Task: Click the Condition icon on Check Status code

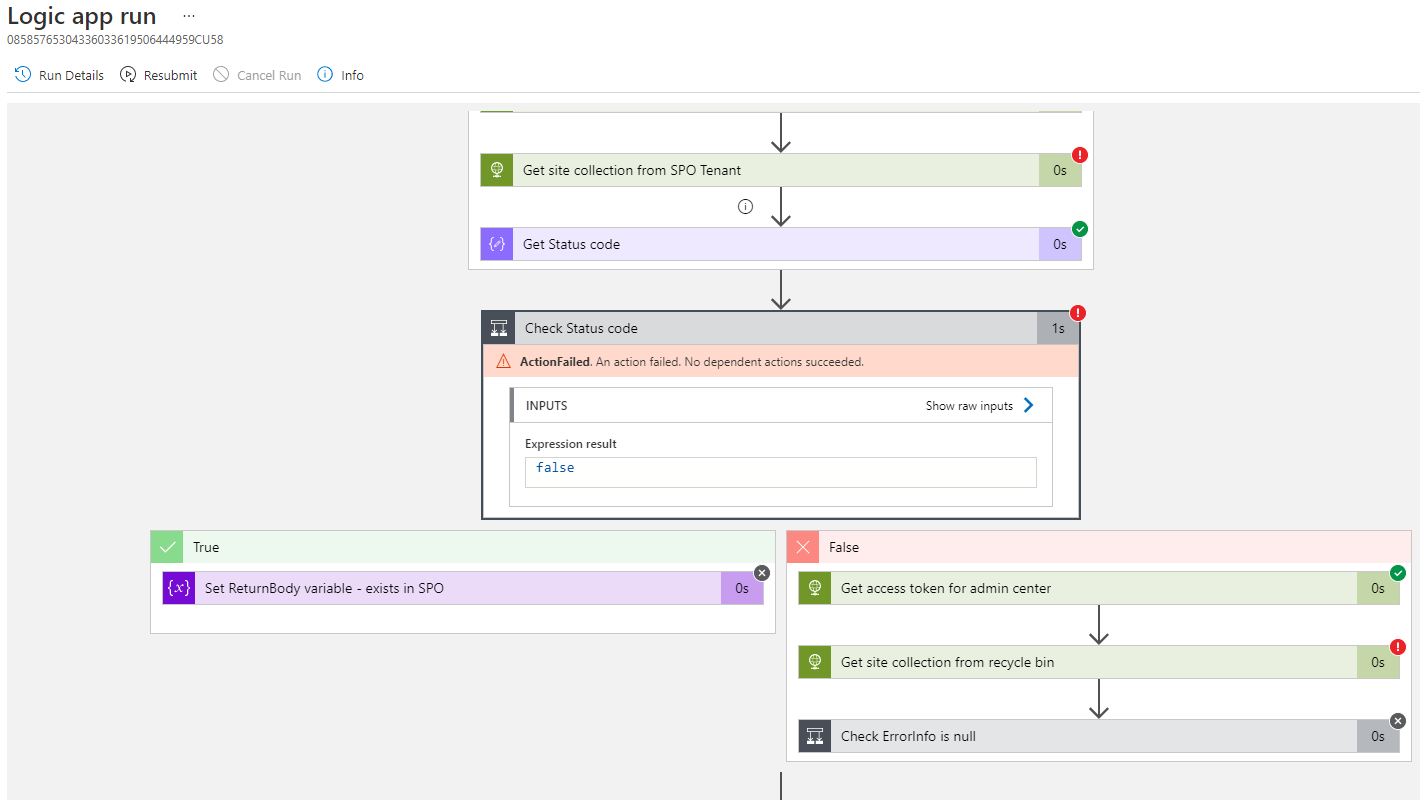Action: pos(498,327)
